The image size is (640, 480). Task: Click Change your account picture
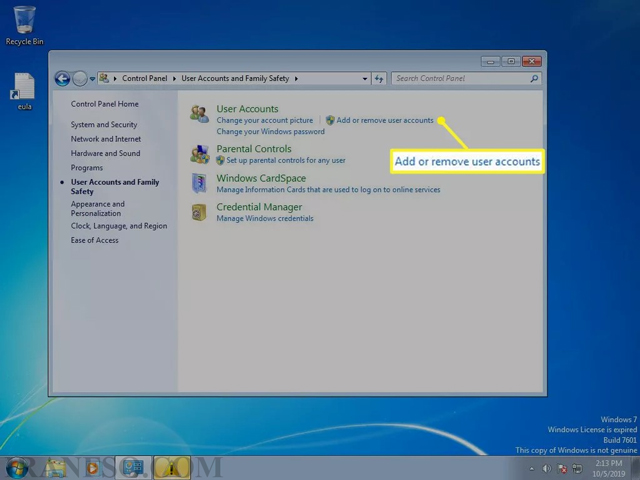tap(264, 120)
